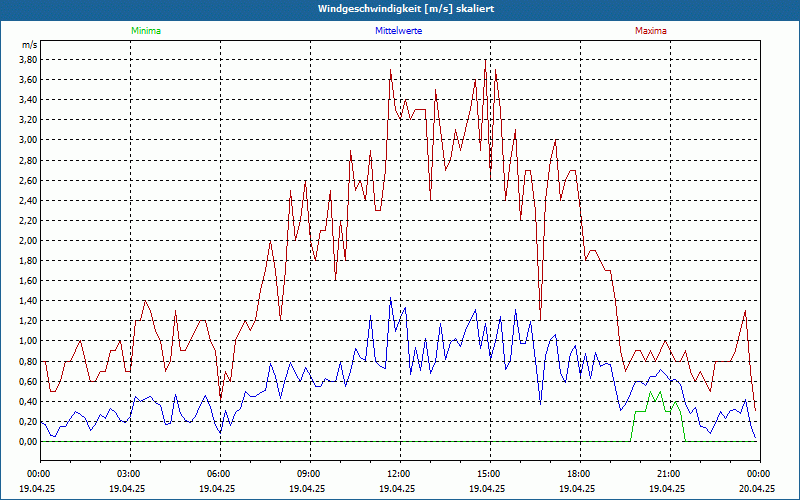
Task: Click the 09:00 time label on x-axis
Action: pyautogui.click(x=310, y=474)
